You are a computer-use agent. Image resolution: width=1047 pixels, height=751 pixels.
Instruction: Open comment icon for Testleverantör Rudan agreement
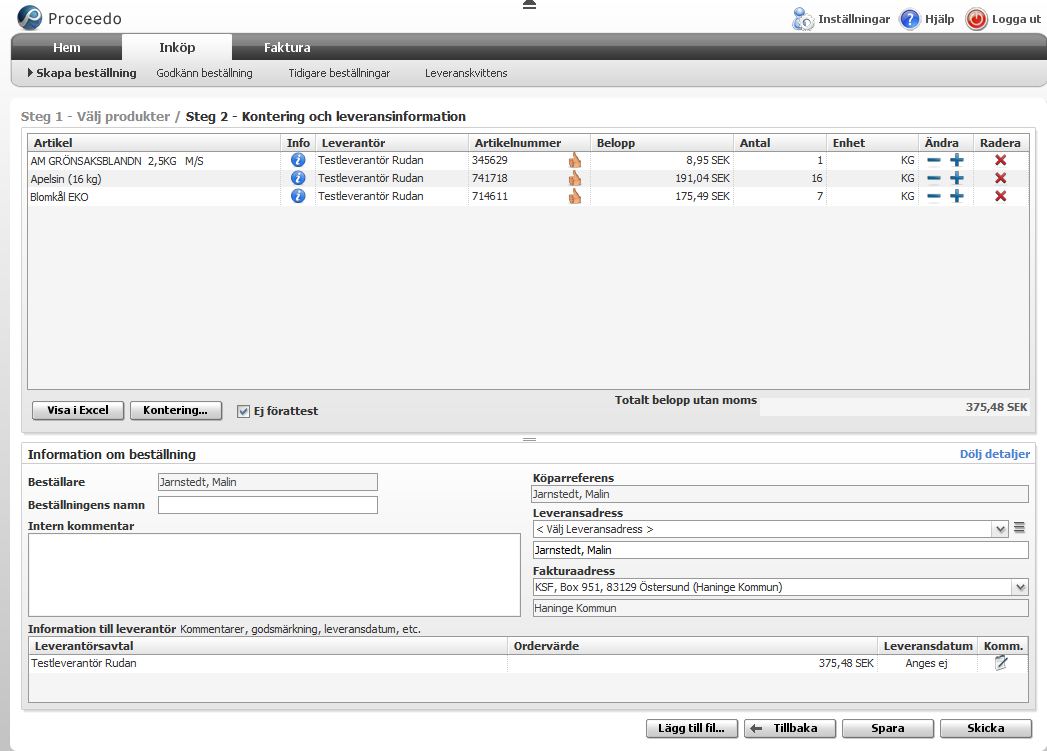coord(1001,663)
